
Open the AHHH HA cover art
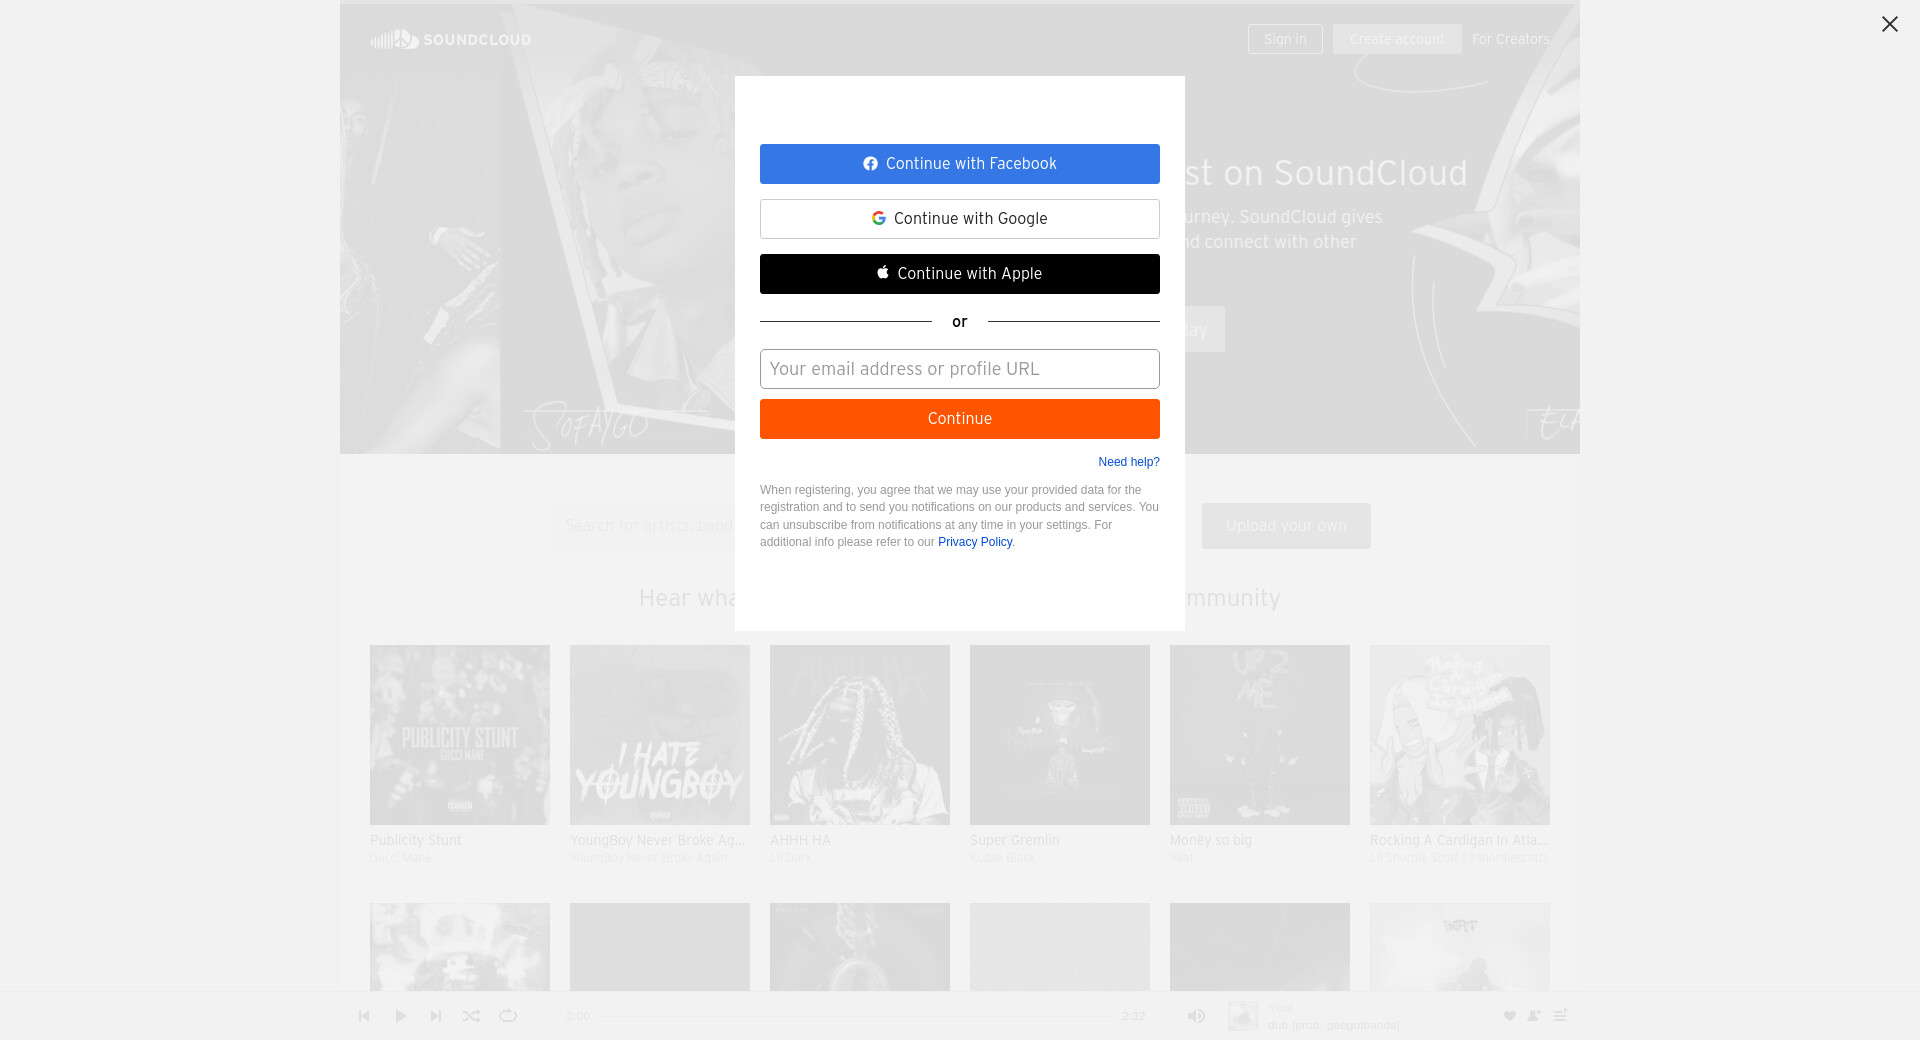860,735
